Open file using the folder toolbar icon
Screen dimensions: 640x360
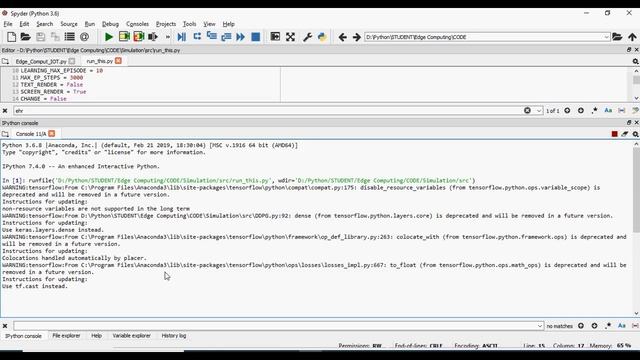(x=26, y=37)
